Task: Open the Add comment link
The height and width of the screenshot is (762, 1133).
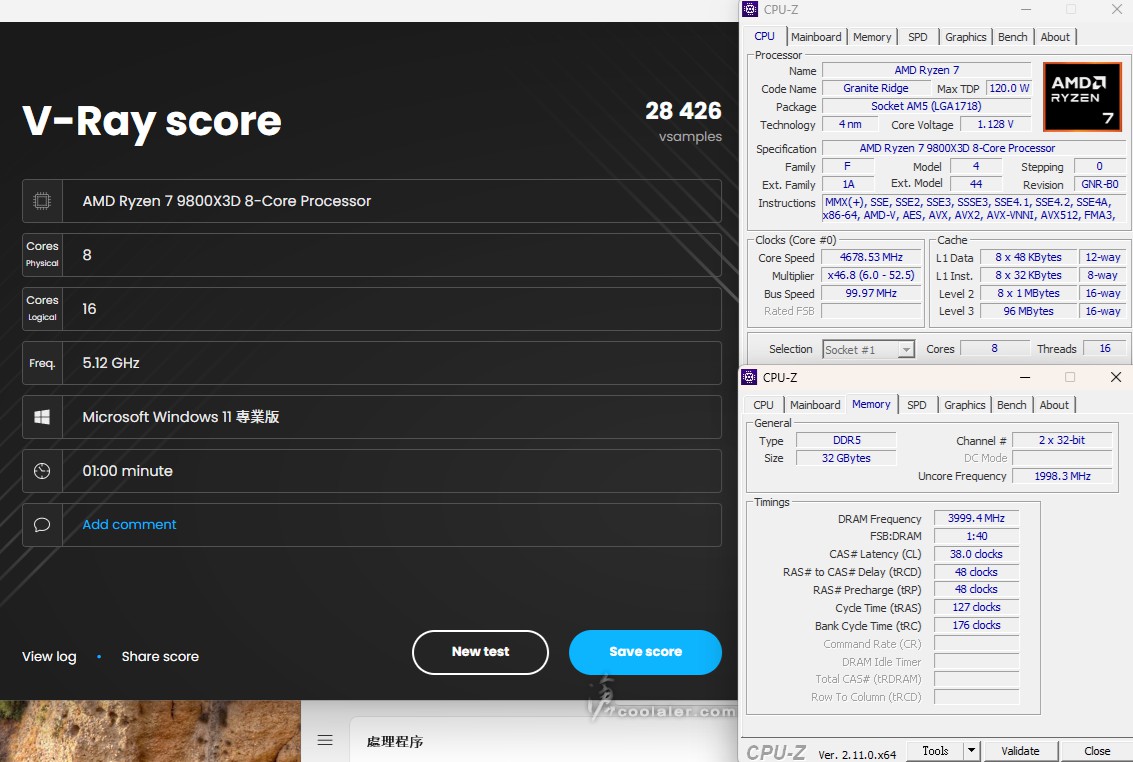Action: coord(129,525)
